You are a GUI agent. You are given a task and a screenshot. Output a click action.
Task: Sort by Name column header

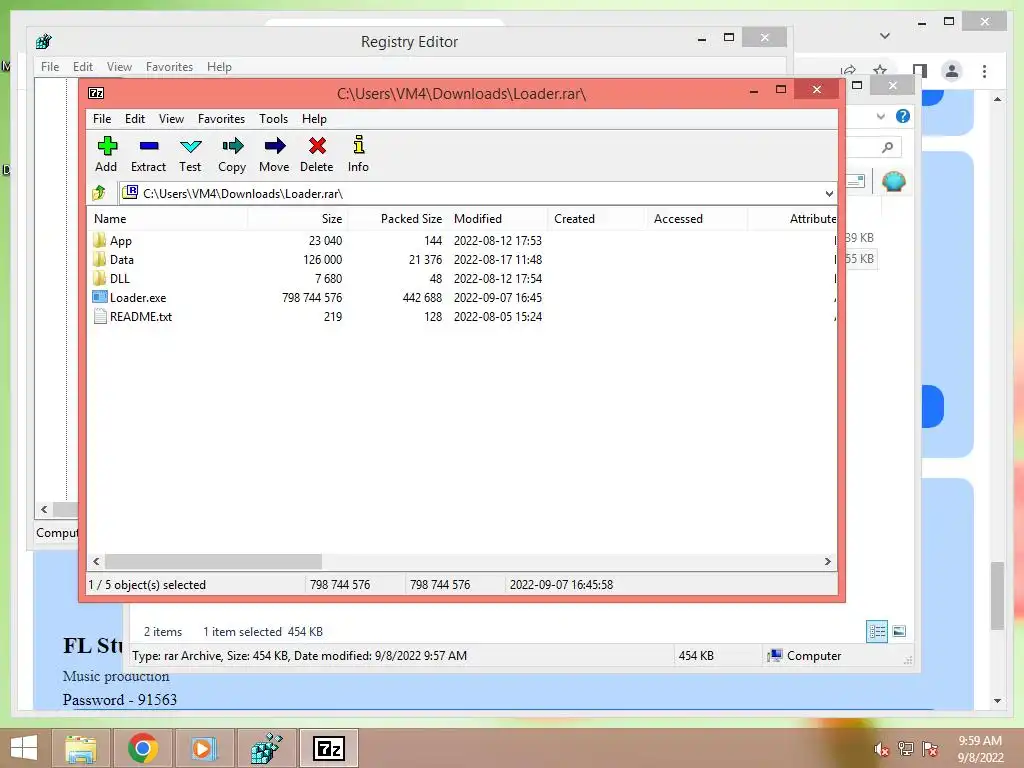click(168, 219)
